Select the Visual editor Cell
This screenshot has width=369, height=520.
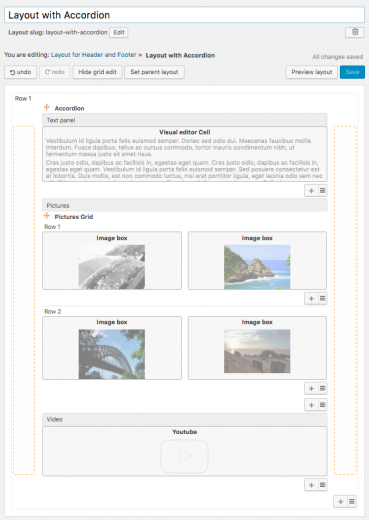pyautogui.click(x=185, y=154)
